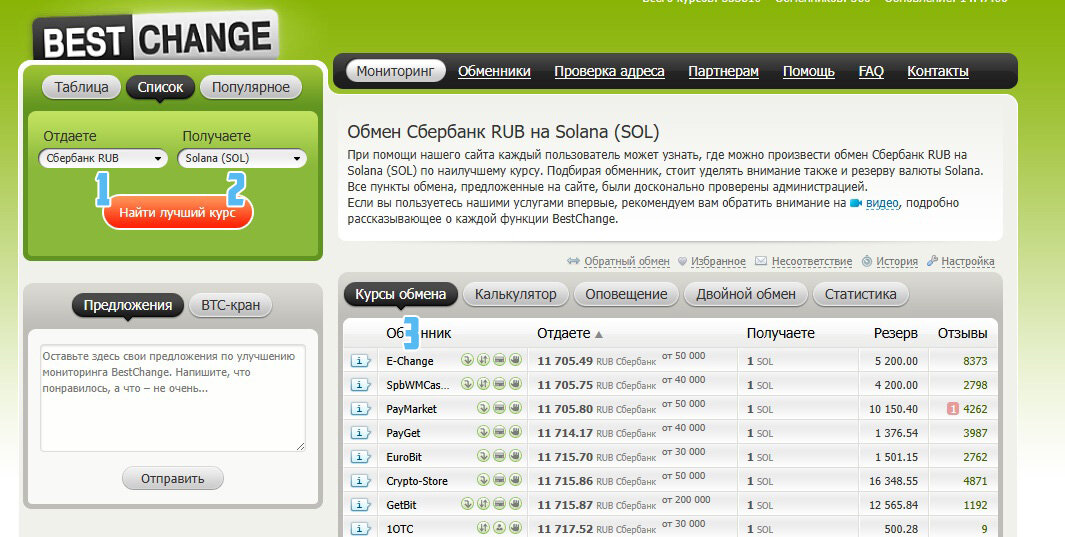
Task: Click the manual-mode hand icon in E-Change row
Action: coord(516,360)
